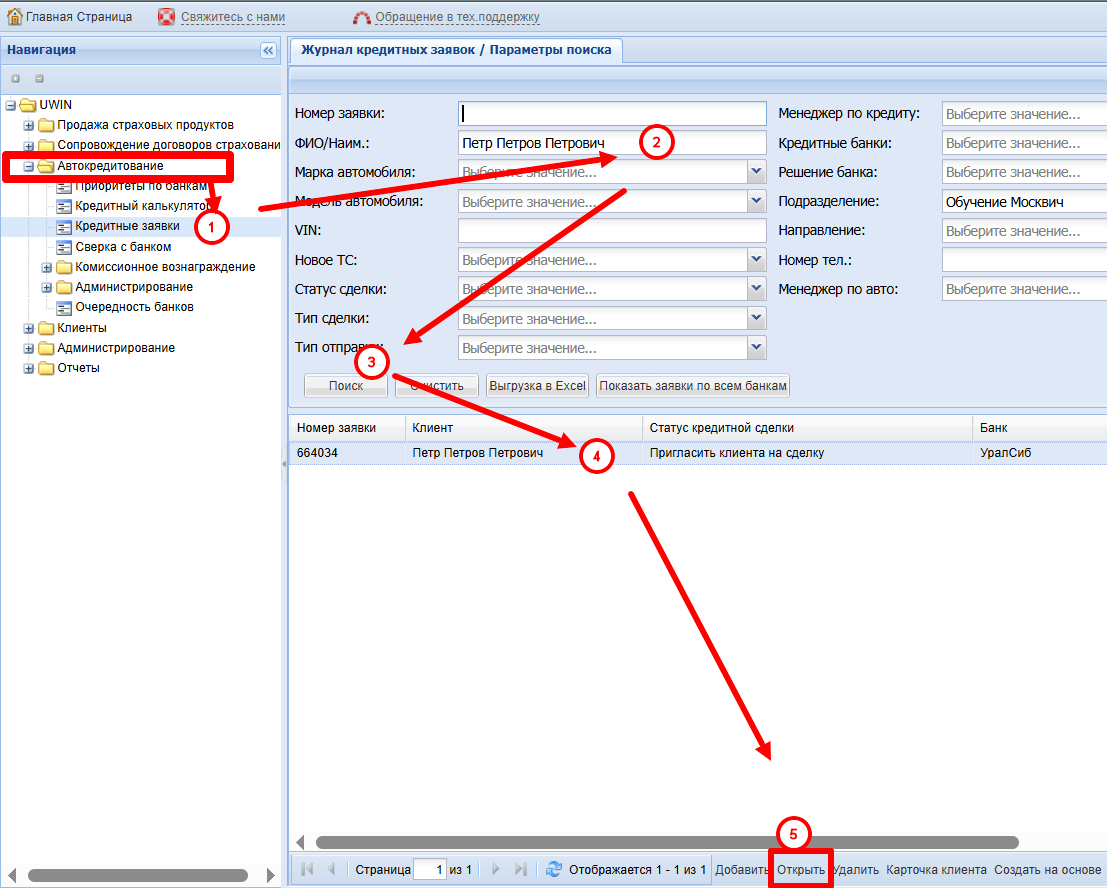This screenshot has height=888, width=1107.
Task: Click Показать заявки по всем банкам button
Action: (693, 386)
